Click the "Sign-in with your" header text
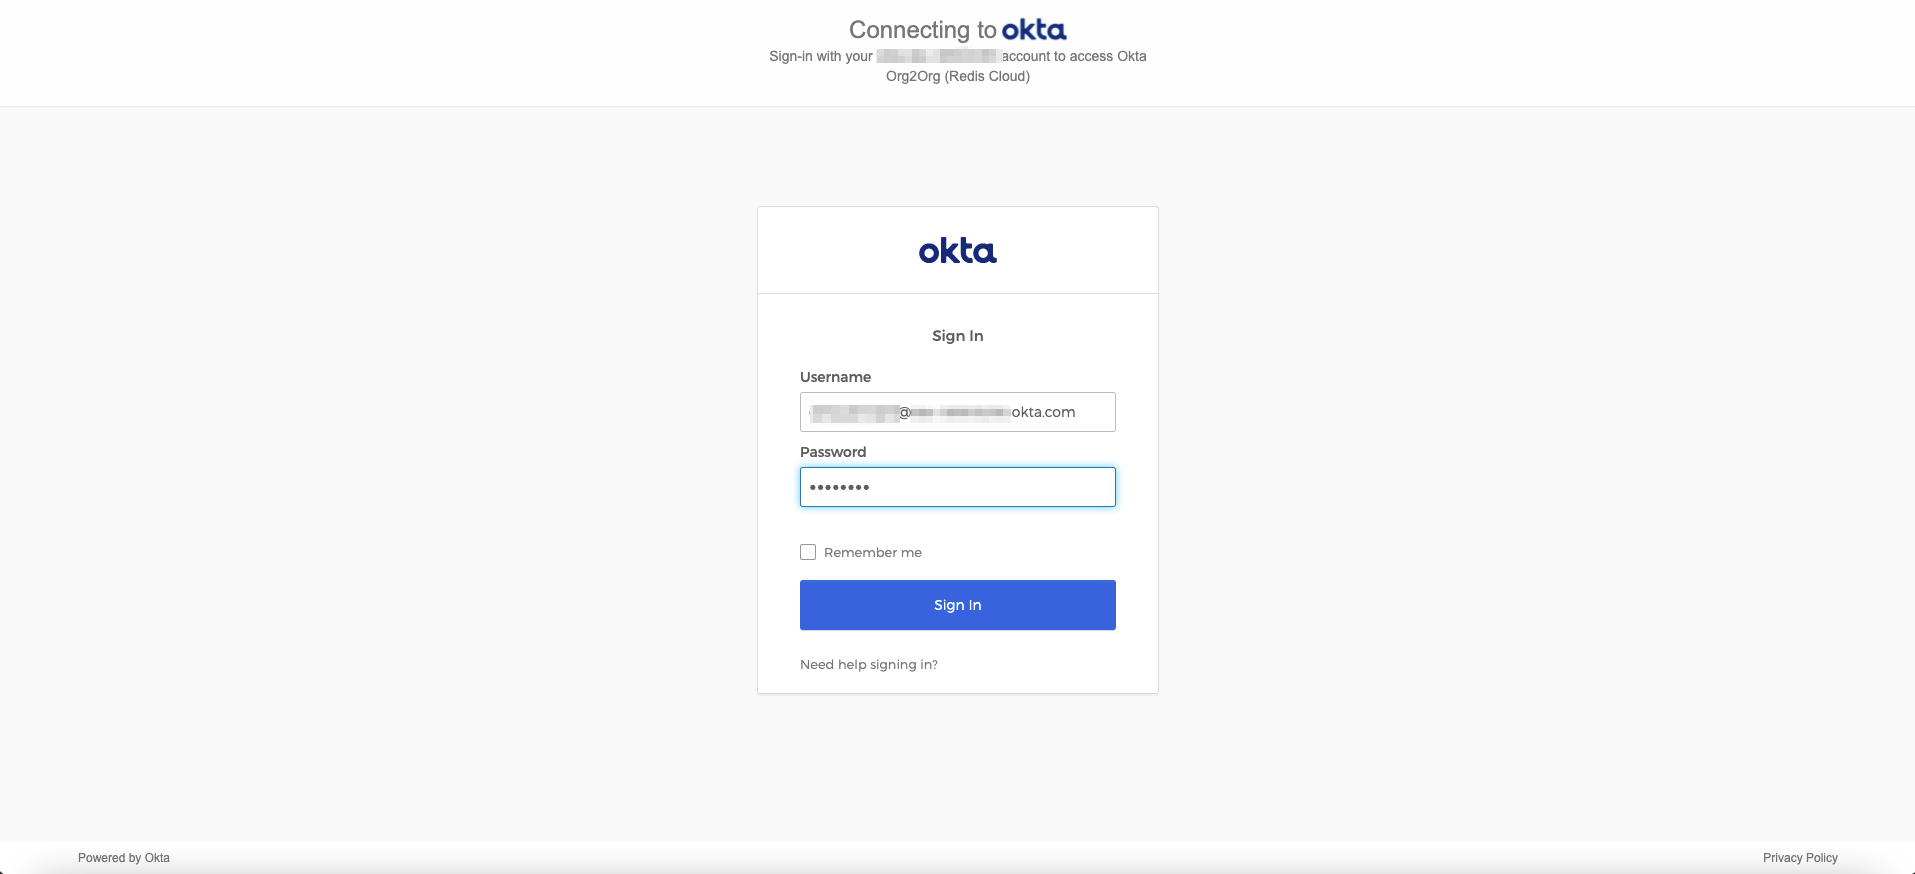 coord(820,56)
